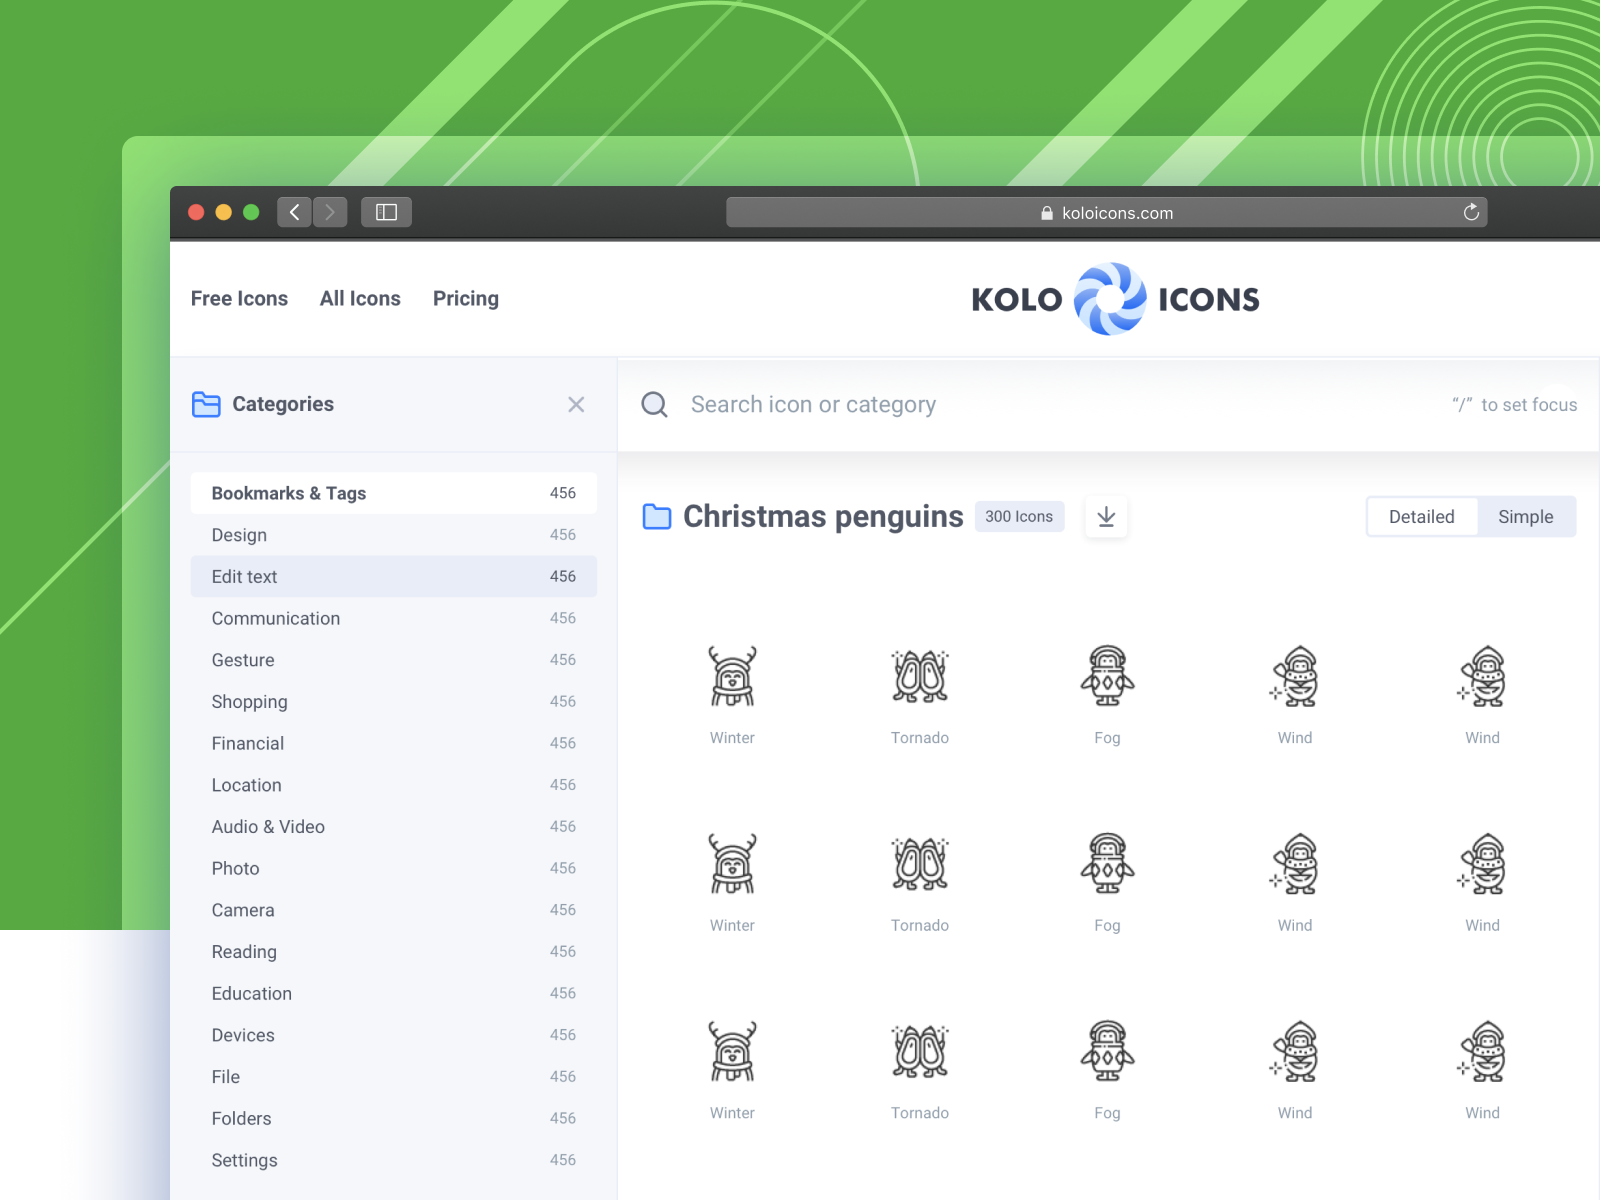Screen dimensions: 1600x1200
Task: Click the 300 Icons count badge
Action: tap(1019, 517)
